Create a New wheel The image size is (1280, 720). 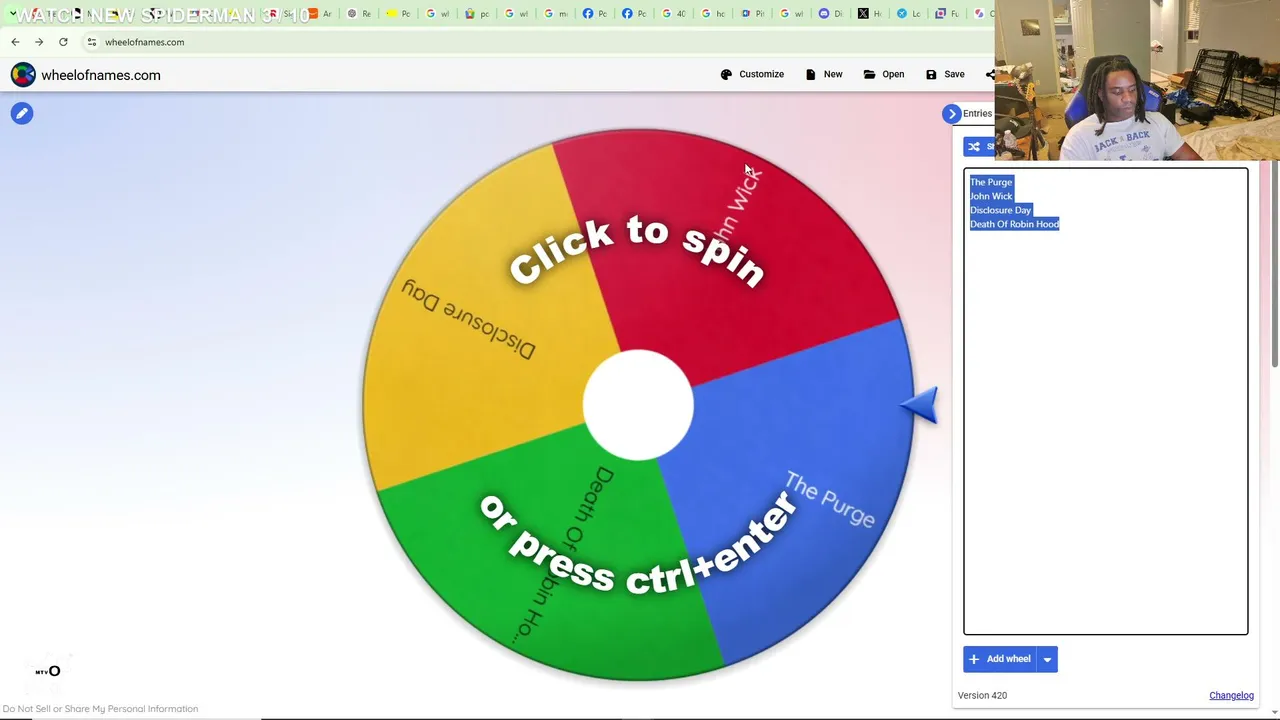click(824, 74)
